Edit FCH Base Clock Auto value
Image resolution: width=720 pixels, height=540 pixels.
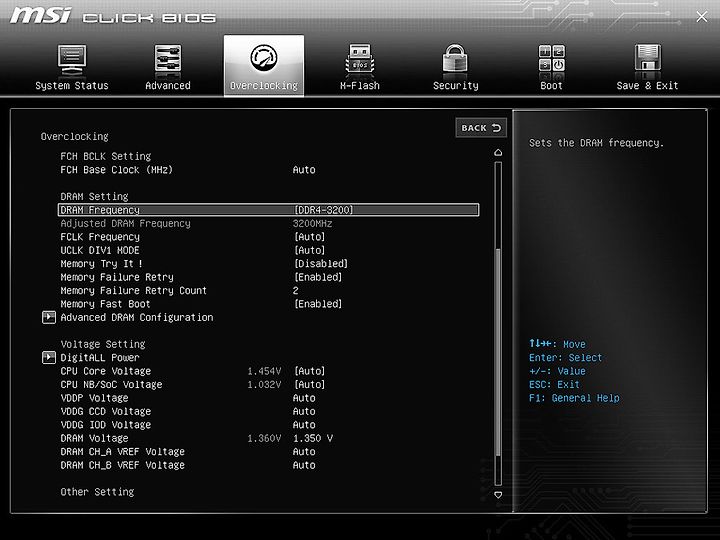click(x=304, y=170)
